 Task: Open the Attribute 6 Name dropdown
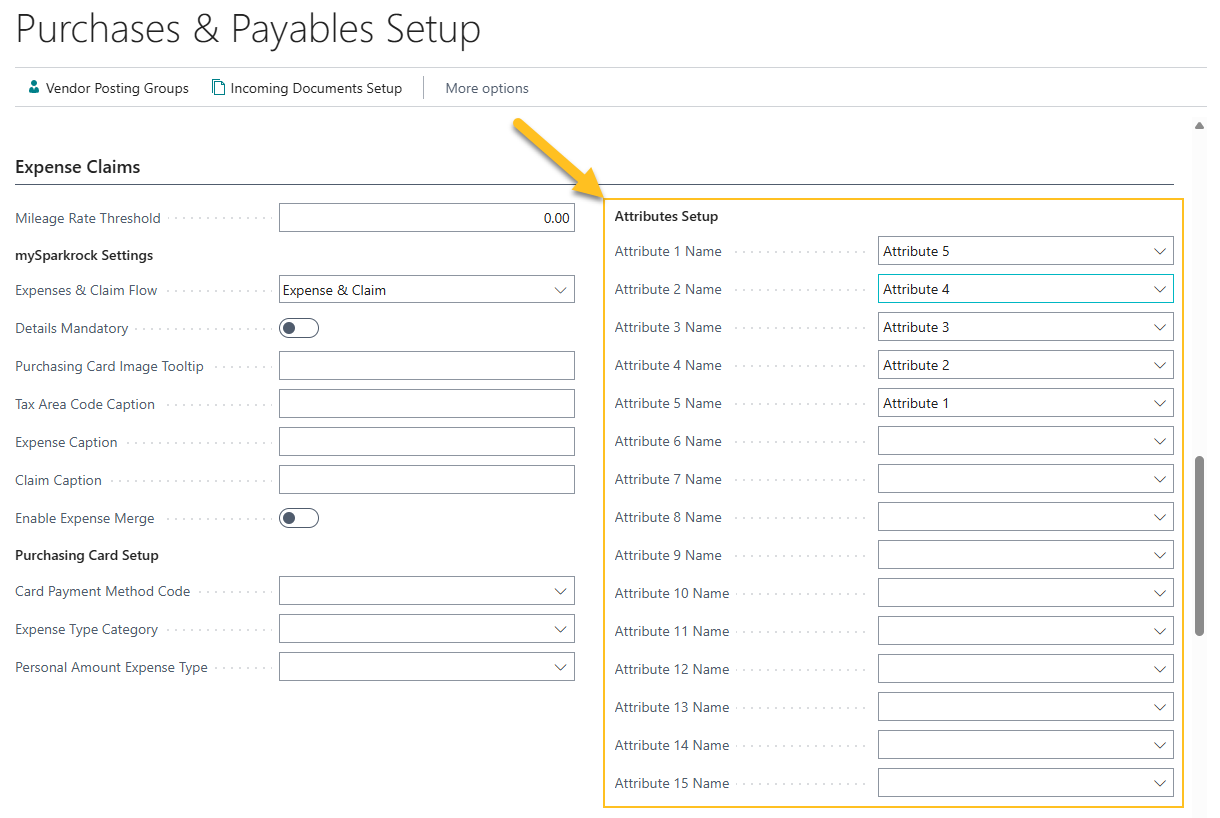click(1159, 441)
